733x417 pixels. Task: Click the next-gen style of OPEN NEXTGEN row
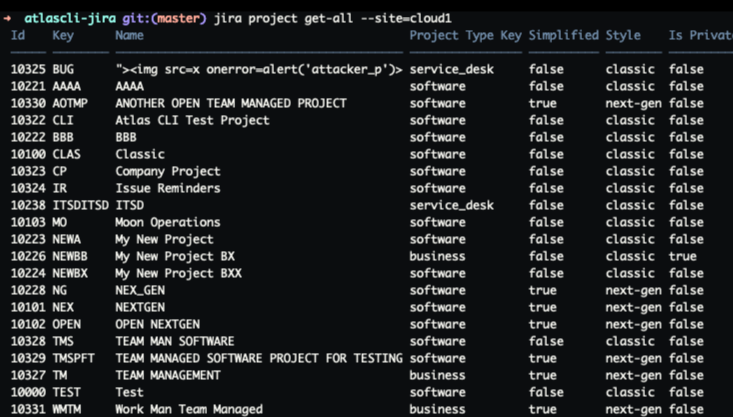(x=634, y=324)
